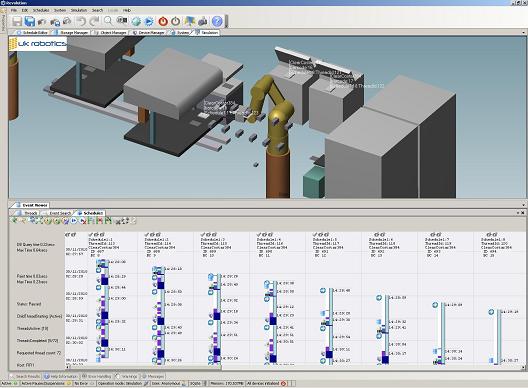Toggle checkmark on Schedule1:2 column header
The height and width of the screenshot is (388, 528).
point(146,234)
